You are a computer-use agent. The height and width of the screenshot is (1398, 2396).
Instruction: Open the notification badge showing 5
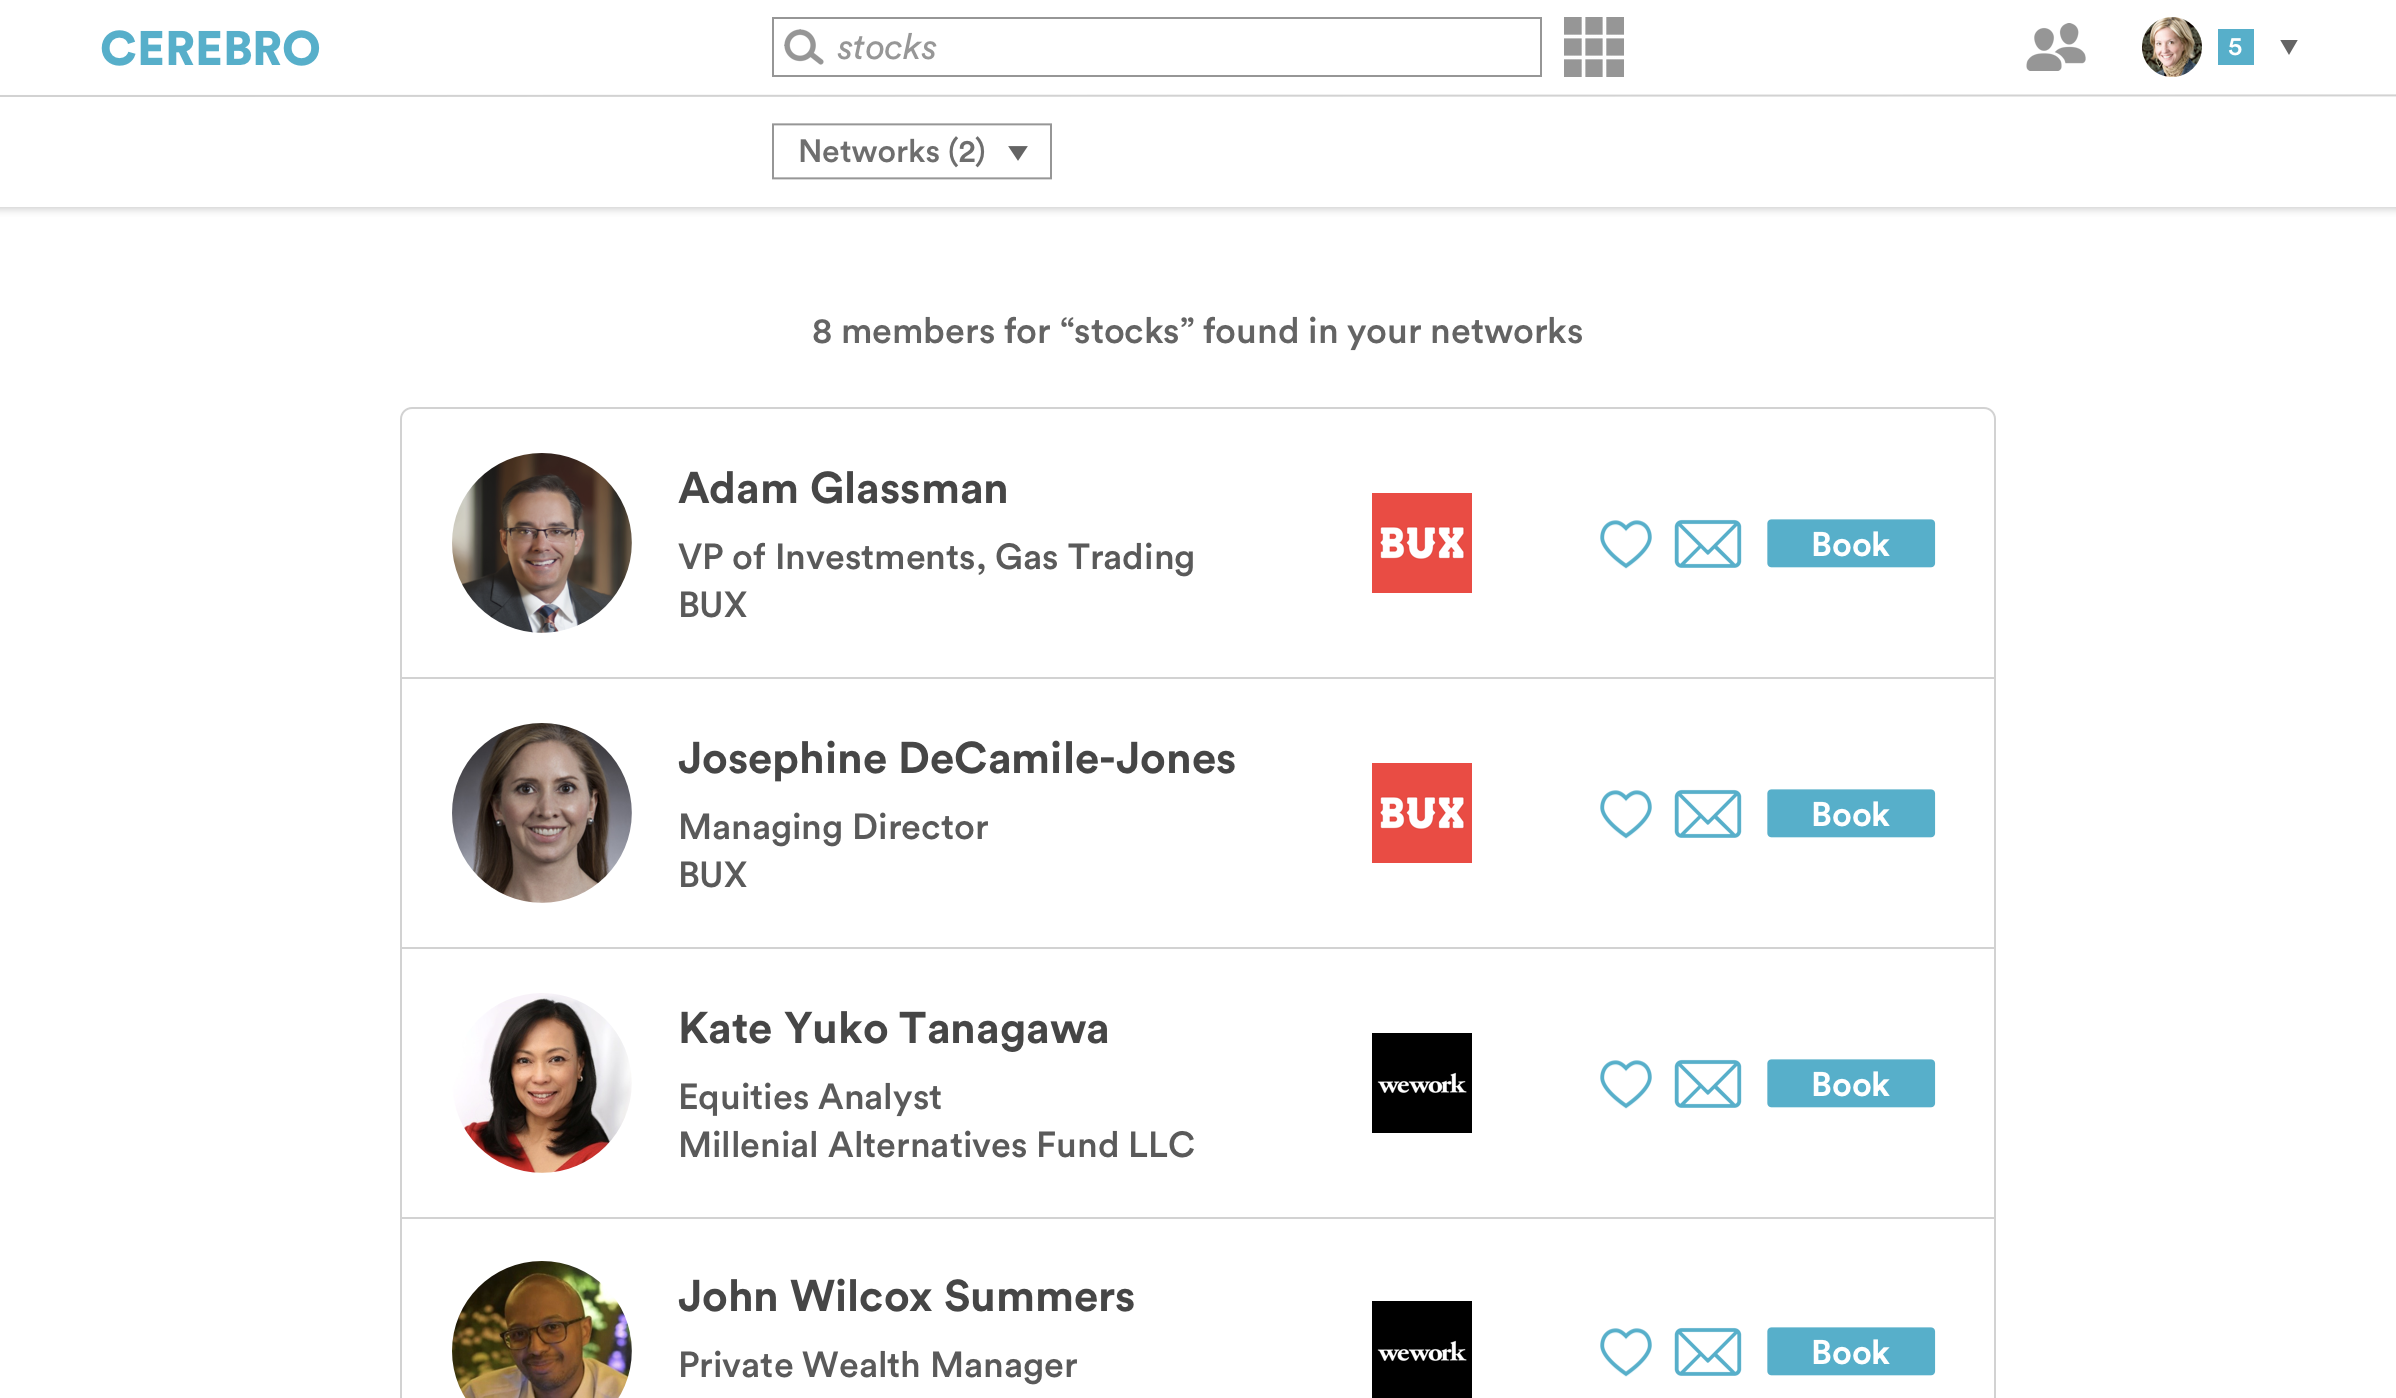pos(2235,47)
